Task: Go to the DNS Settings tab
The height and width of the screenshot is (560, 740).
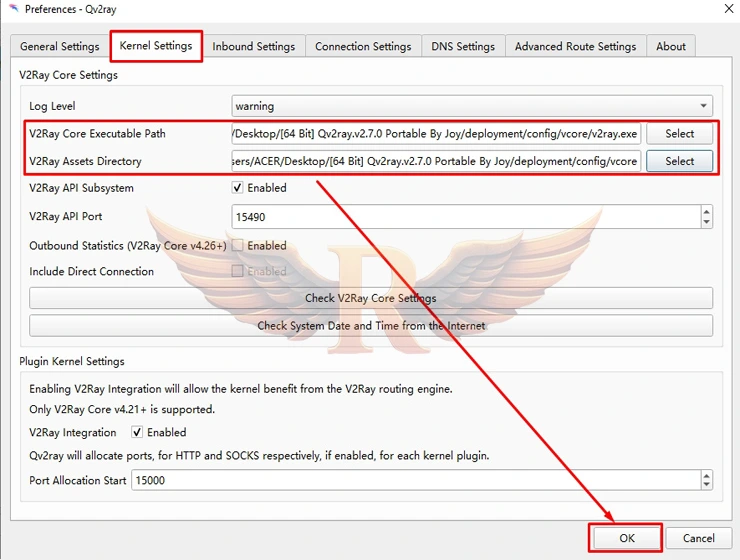Action: (x=463, y=46)
